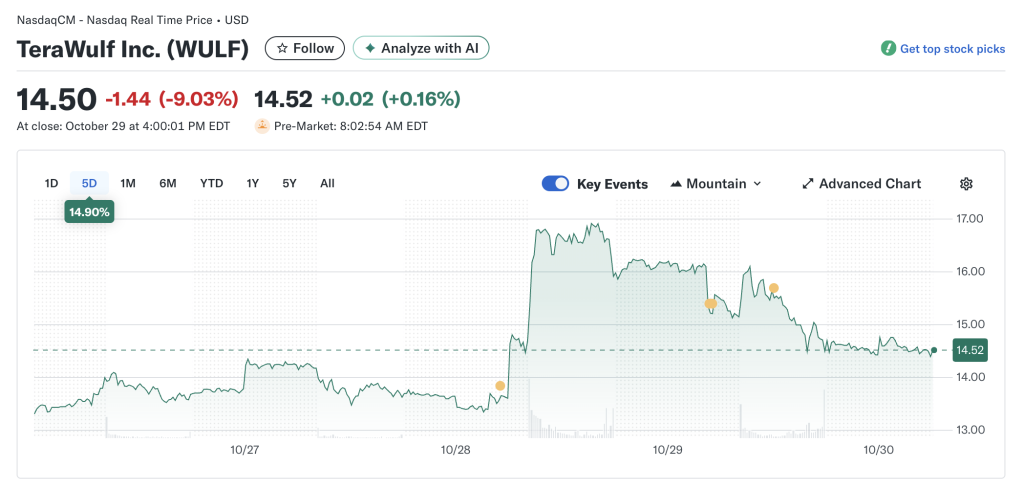Image resolution: width=1024 pixels, height=488 pixels.
Task: Click the Analyze with AI button
Action: point(421,48)
